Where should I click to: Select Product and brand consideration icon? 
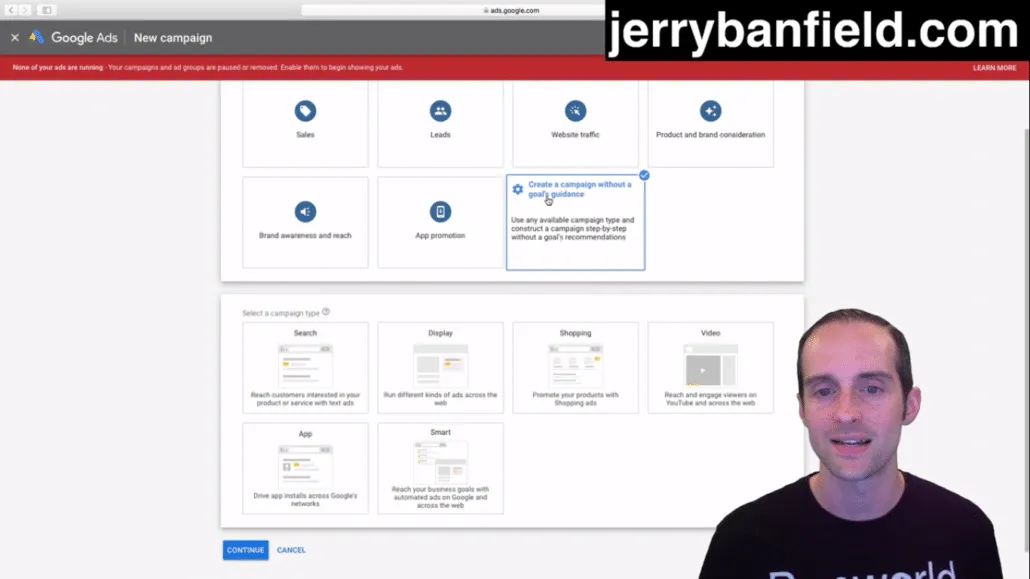click(x=710, y=111)
